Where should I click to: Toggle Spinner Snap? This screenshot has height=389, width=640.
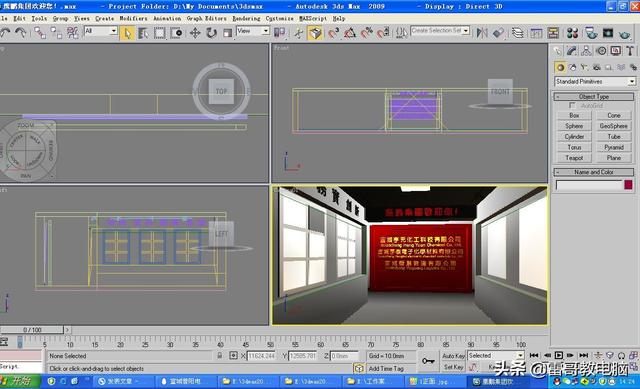click(383, 33)
